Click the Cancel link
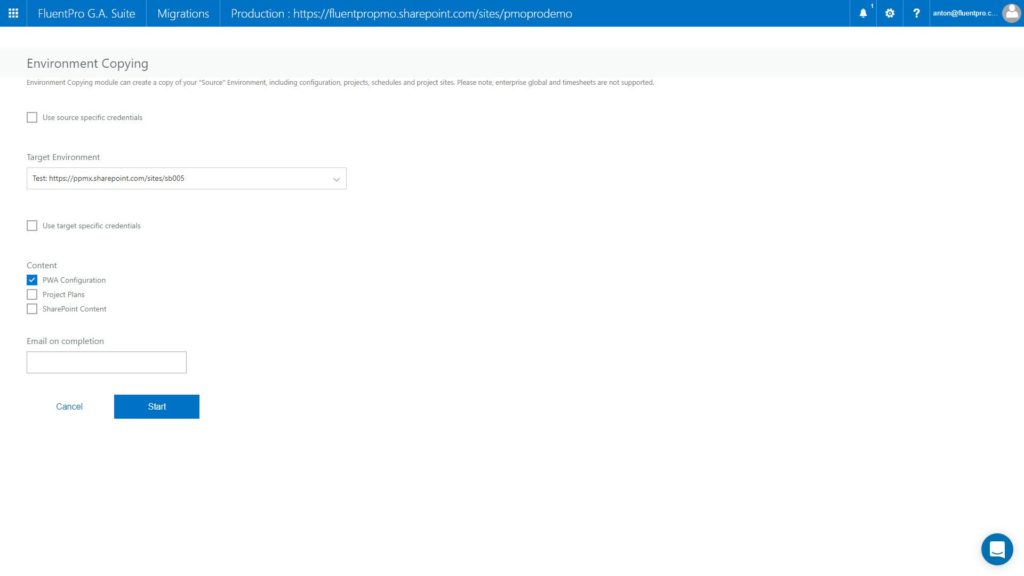 click(69, 406)
